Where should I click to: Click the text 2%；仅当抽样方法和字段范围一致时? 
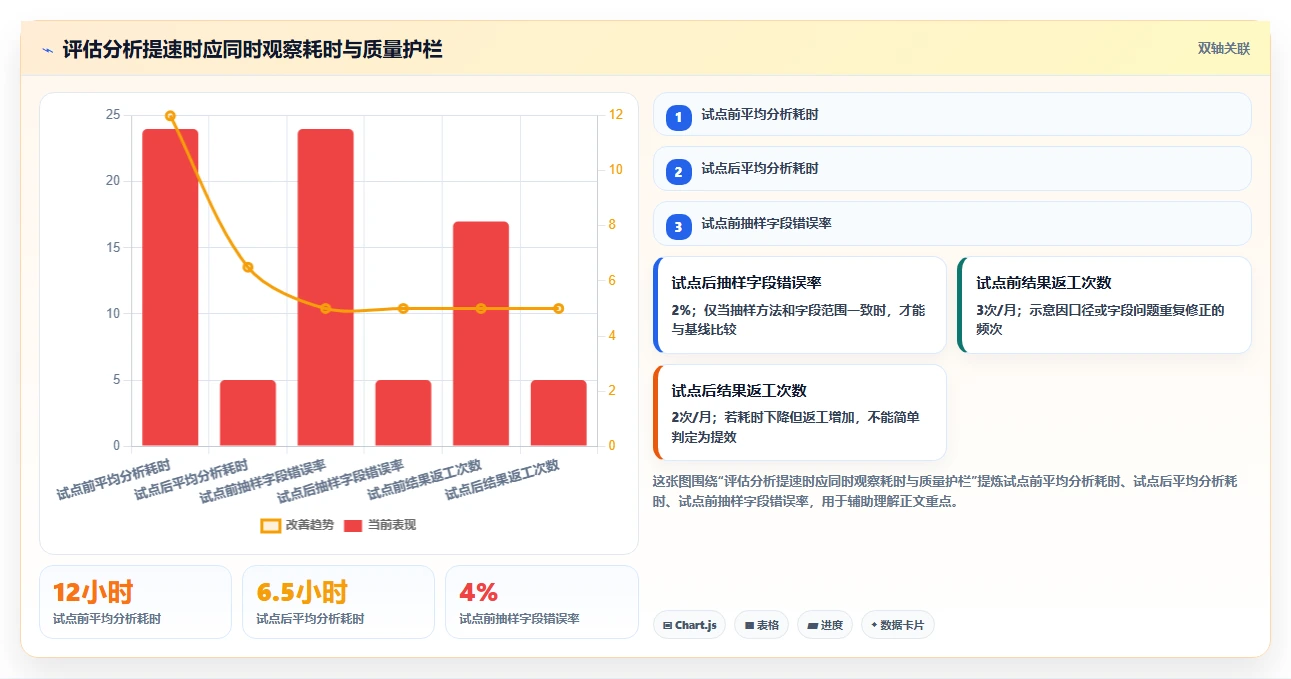(x=798, y=319)
